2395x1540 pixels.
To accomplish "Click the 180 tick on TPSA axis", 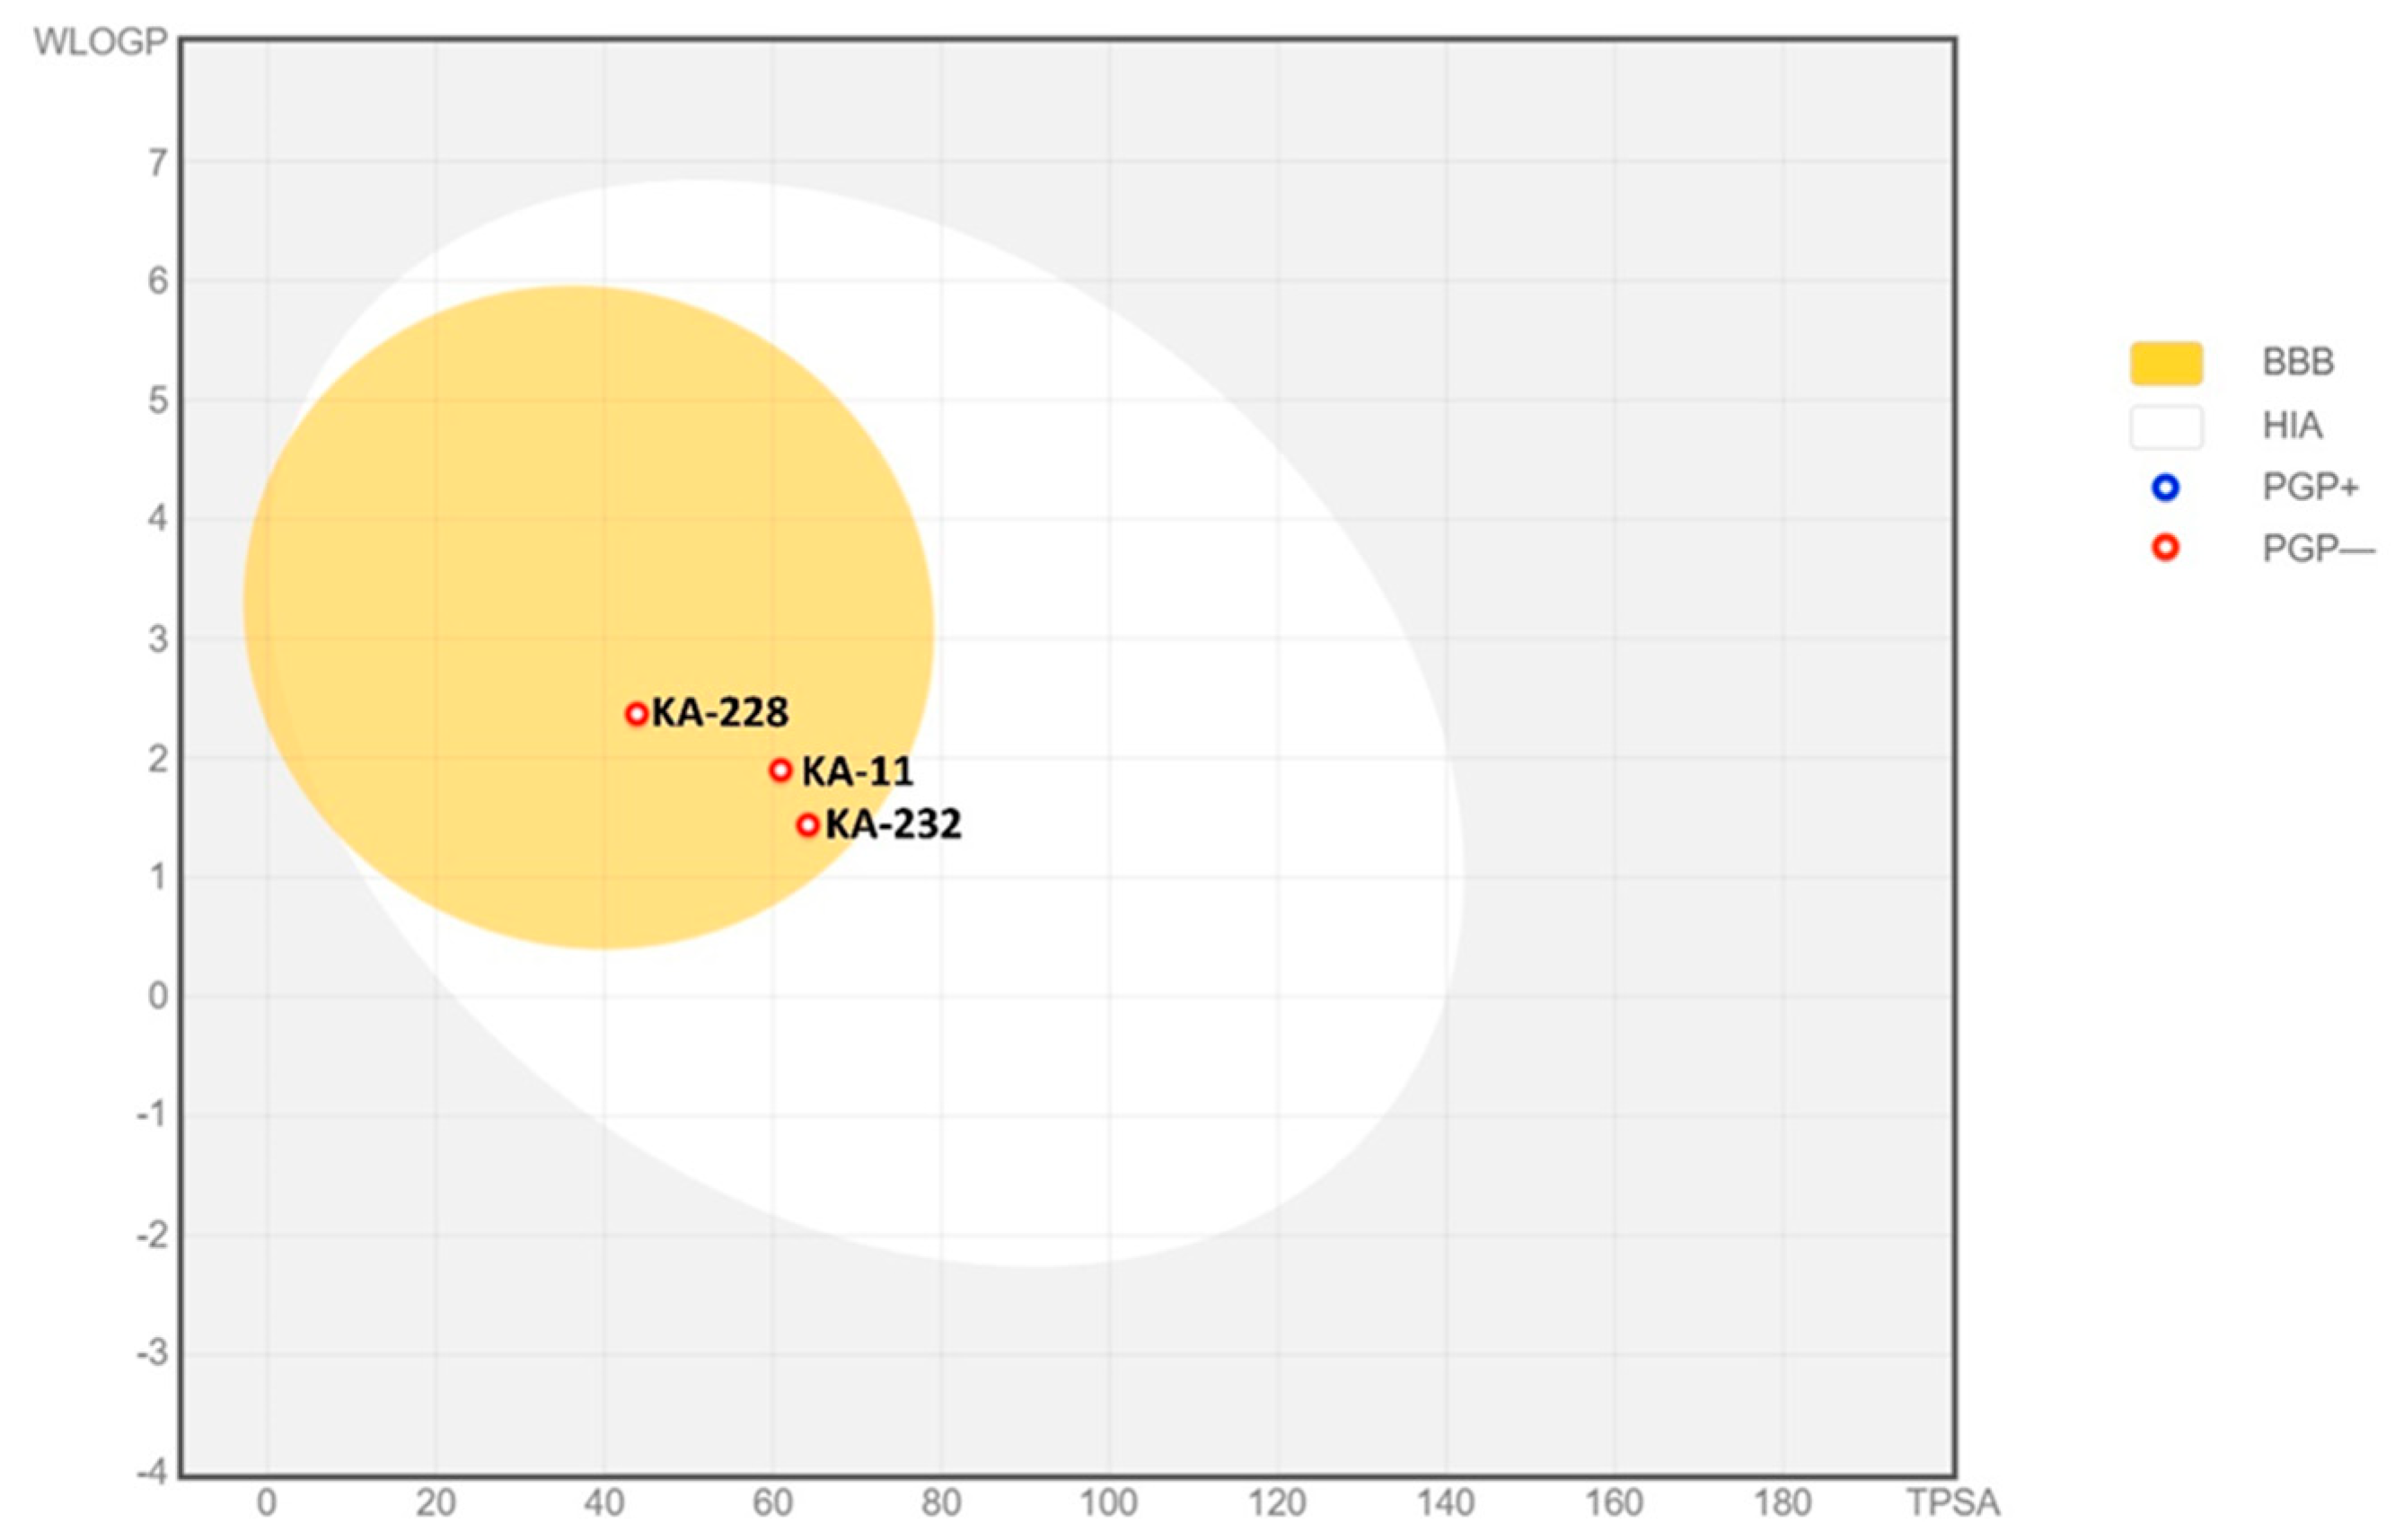I will tap(1783, 1503).
